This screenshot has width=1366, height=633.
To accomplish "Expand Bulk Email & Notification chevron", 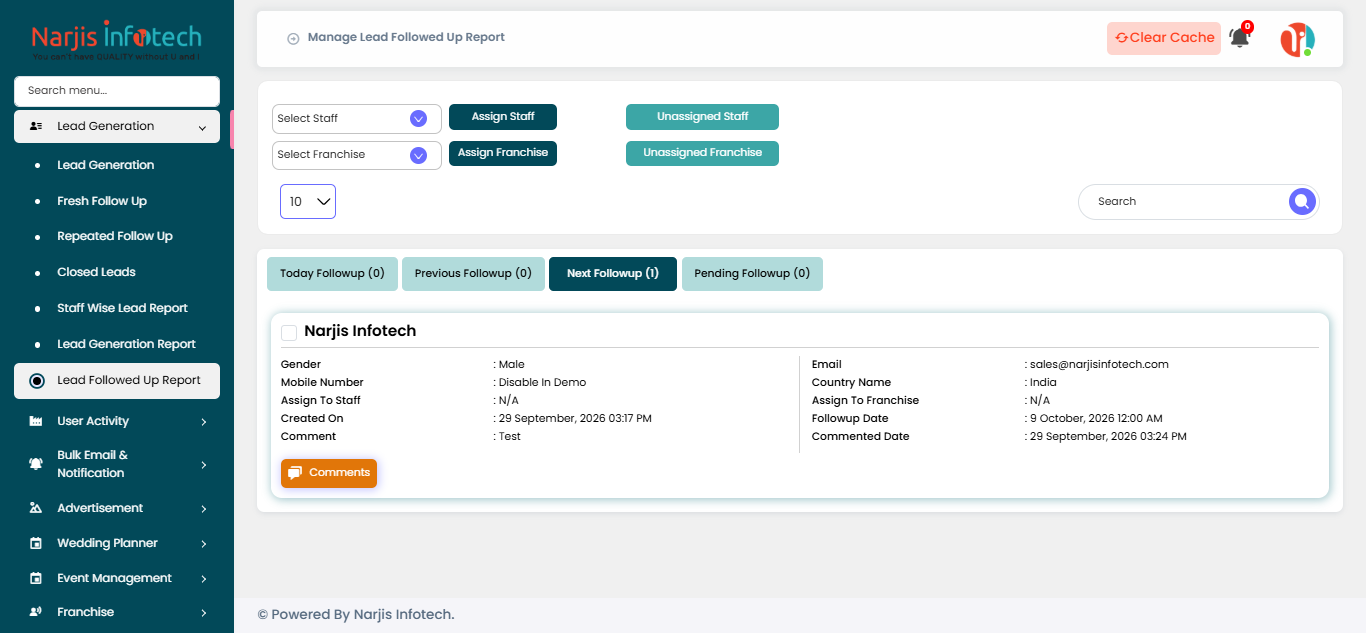I will click(204, 465).
